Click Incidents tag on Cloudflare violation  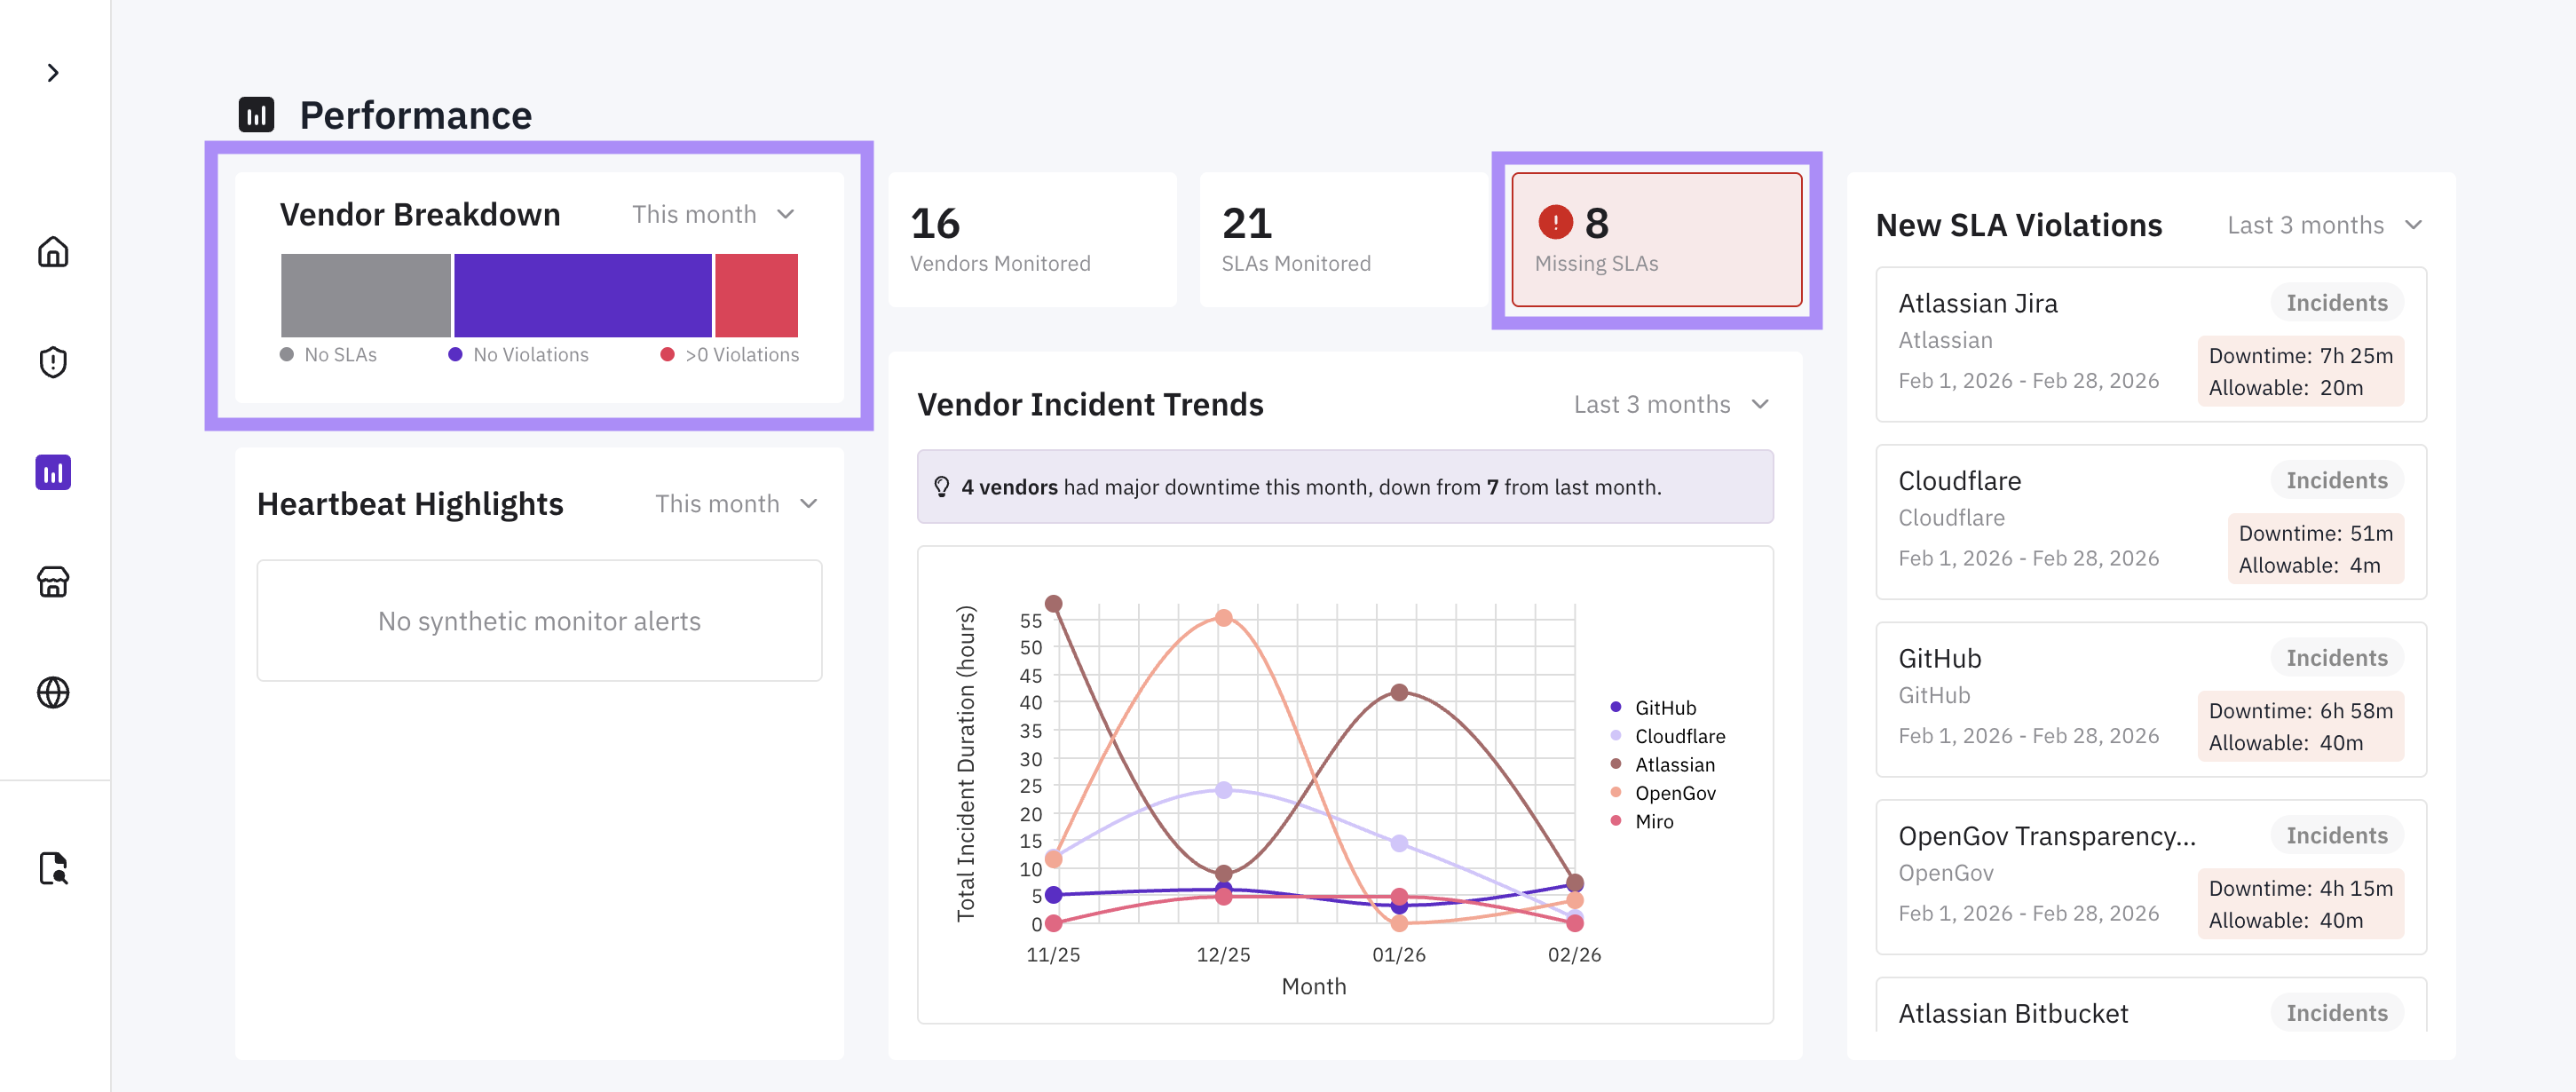(x=2336, y=480)
